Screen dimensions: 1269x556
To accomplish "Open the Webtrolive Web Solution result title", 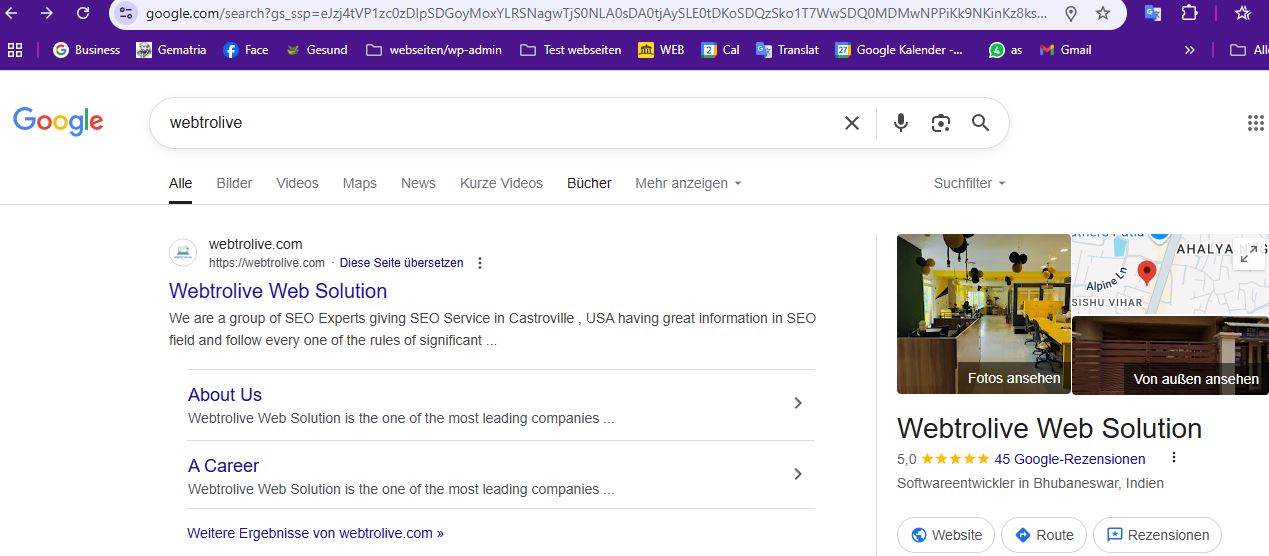I will point(278,291).
